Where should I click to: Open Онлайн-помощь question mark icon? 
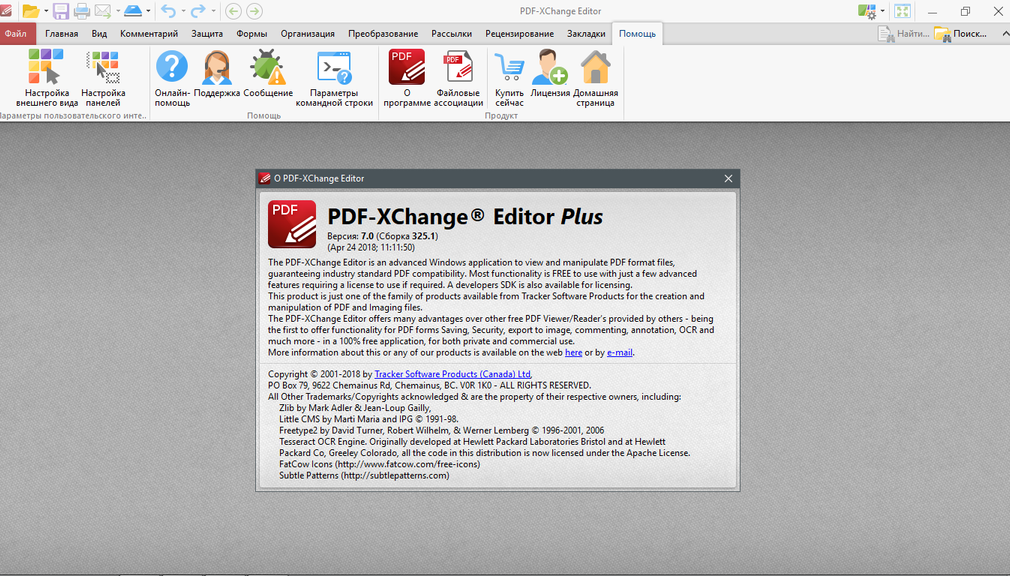[x=172, y=77]
